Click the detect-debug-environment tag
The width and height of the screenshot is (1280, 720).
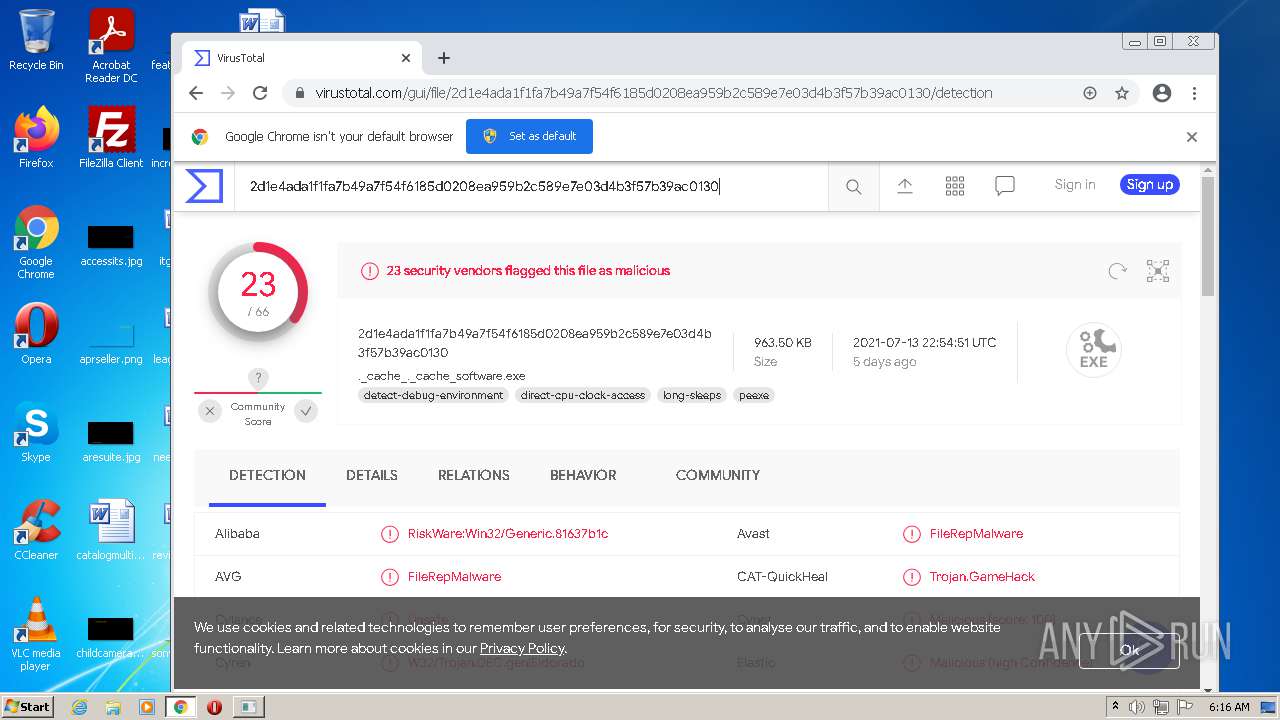pyautogui.click(x=433, y=395)
